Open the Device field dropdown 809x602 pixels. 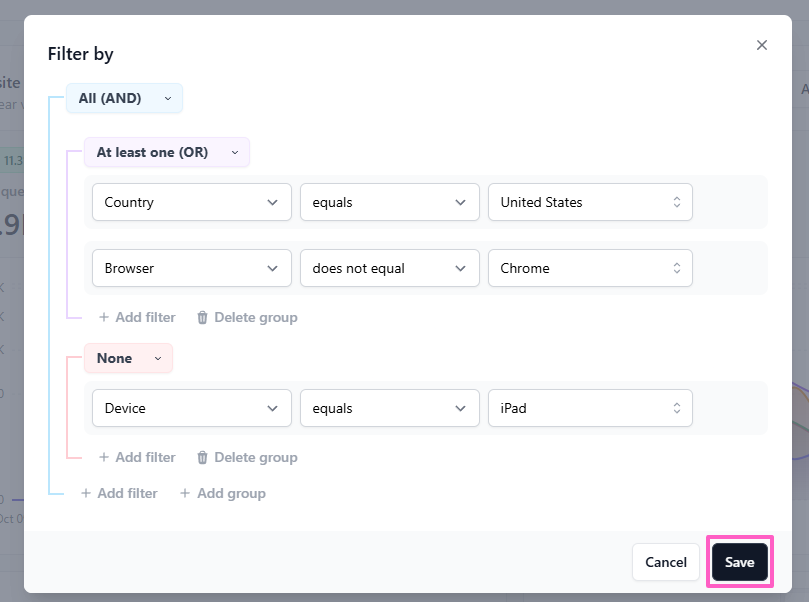(x=191, y=408)
